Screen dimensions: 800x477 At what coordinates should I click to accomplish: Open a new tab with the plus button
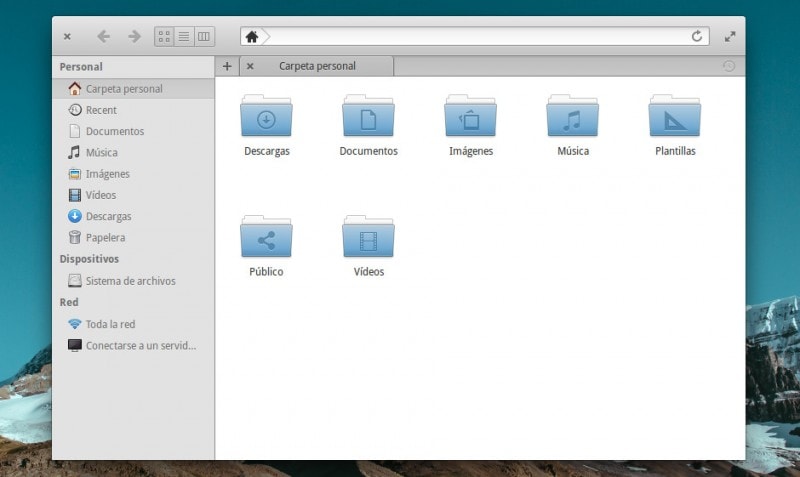point(227,66)
